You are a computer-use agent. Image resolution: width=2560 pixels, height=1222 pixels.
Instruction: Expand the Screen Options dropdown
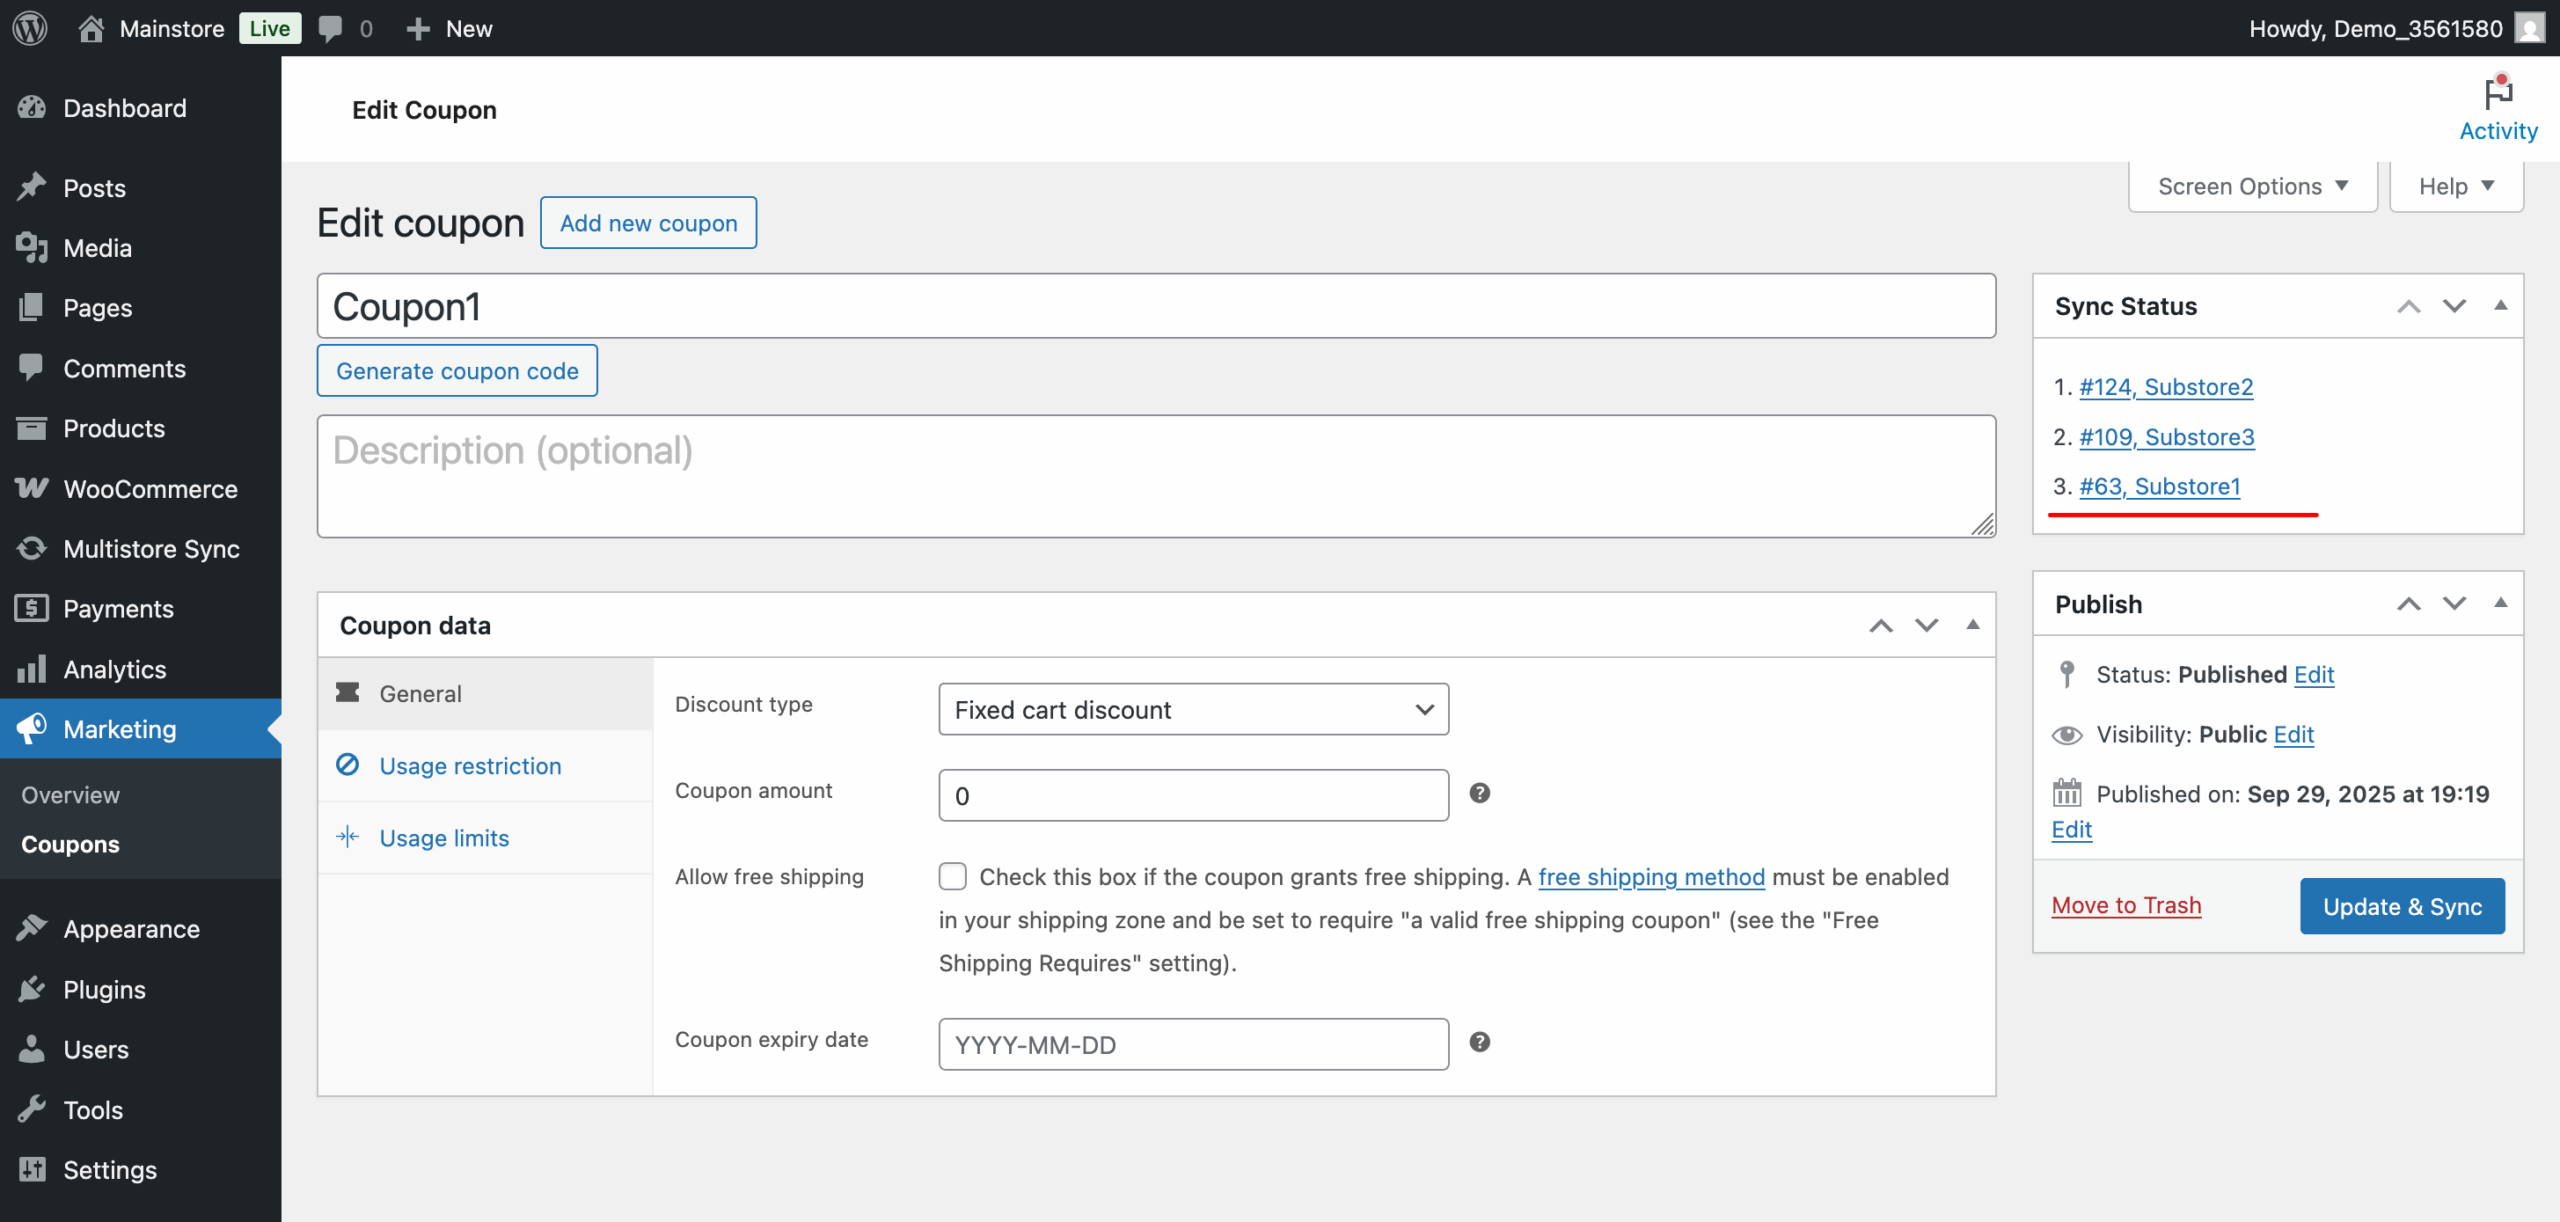2252,187
